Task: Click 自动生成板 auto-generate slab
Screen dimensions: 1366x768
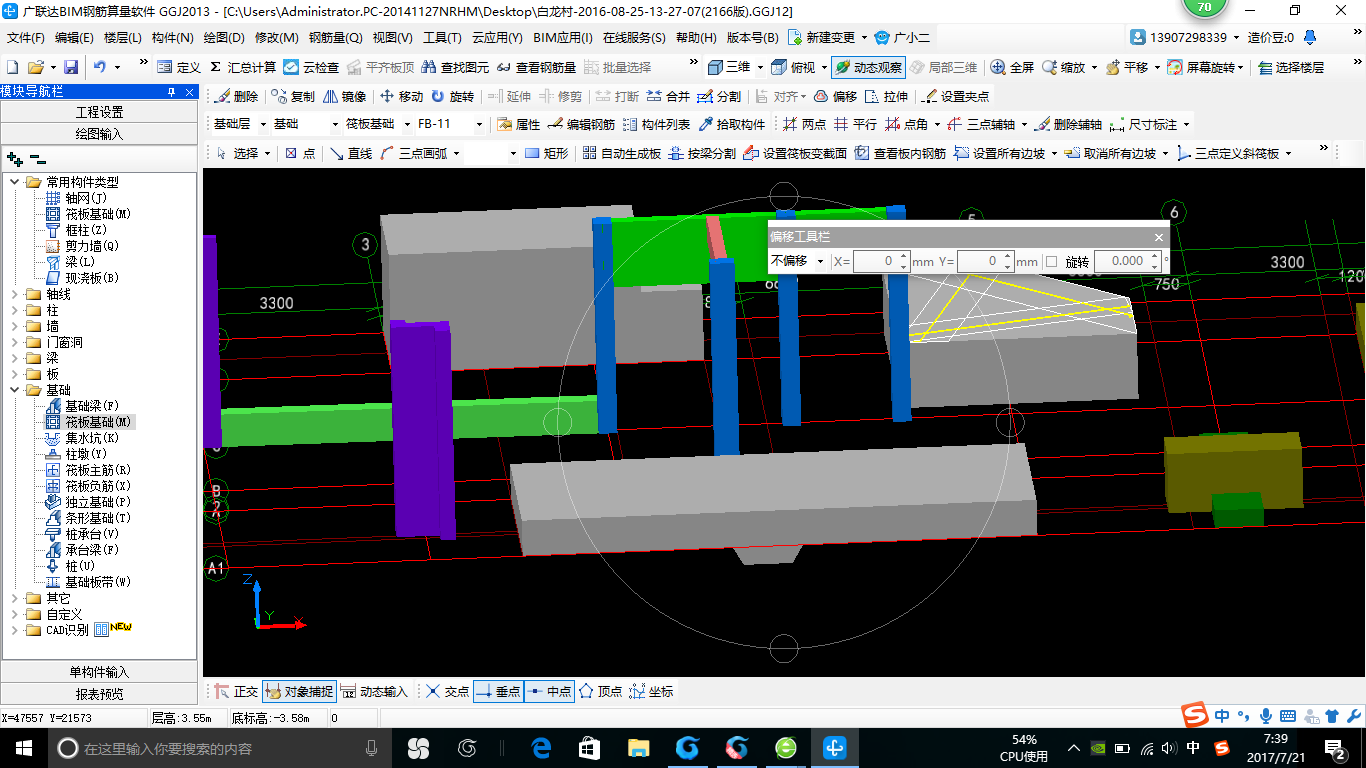Action: (x=621, y=153)
